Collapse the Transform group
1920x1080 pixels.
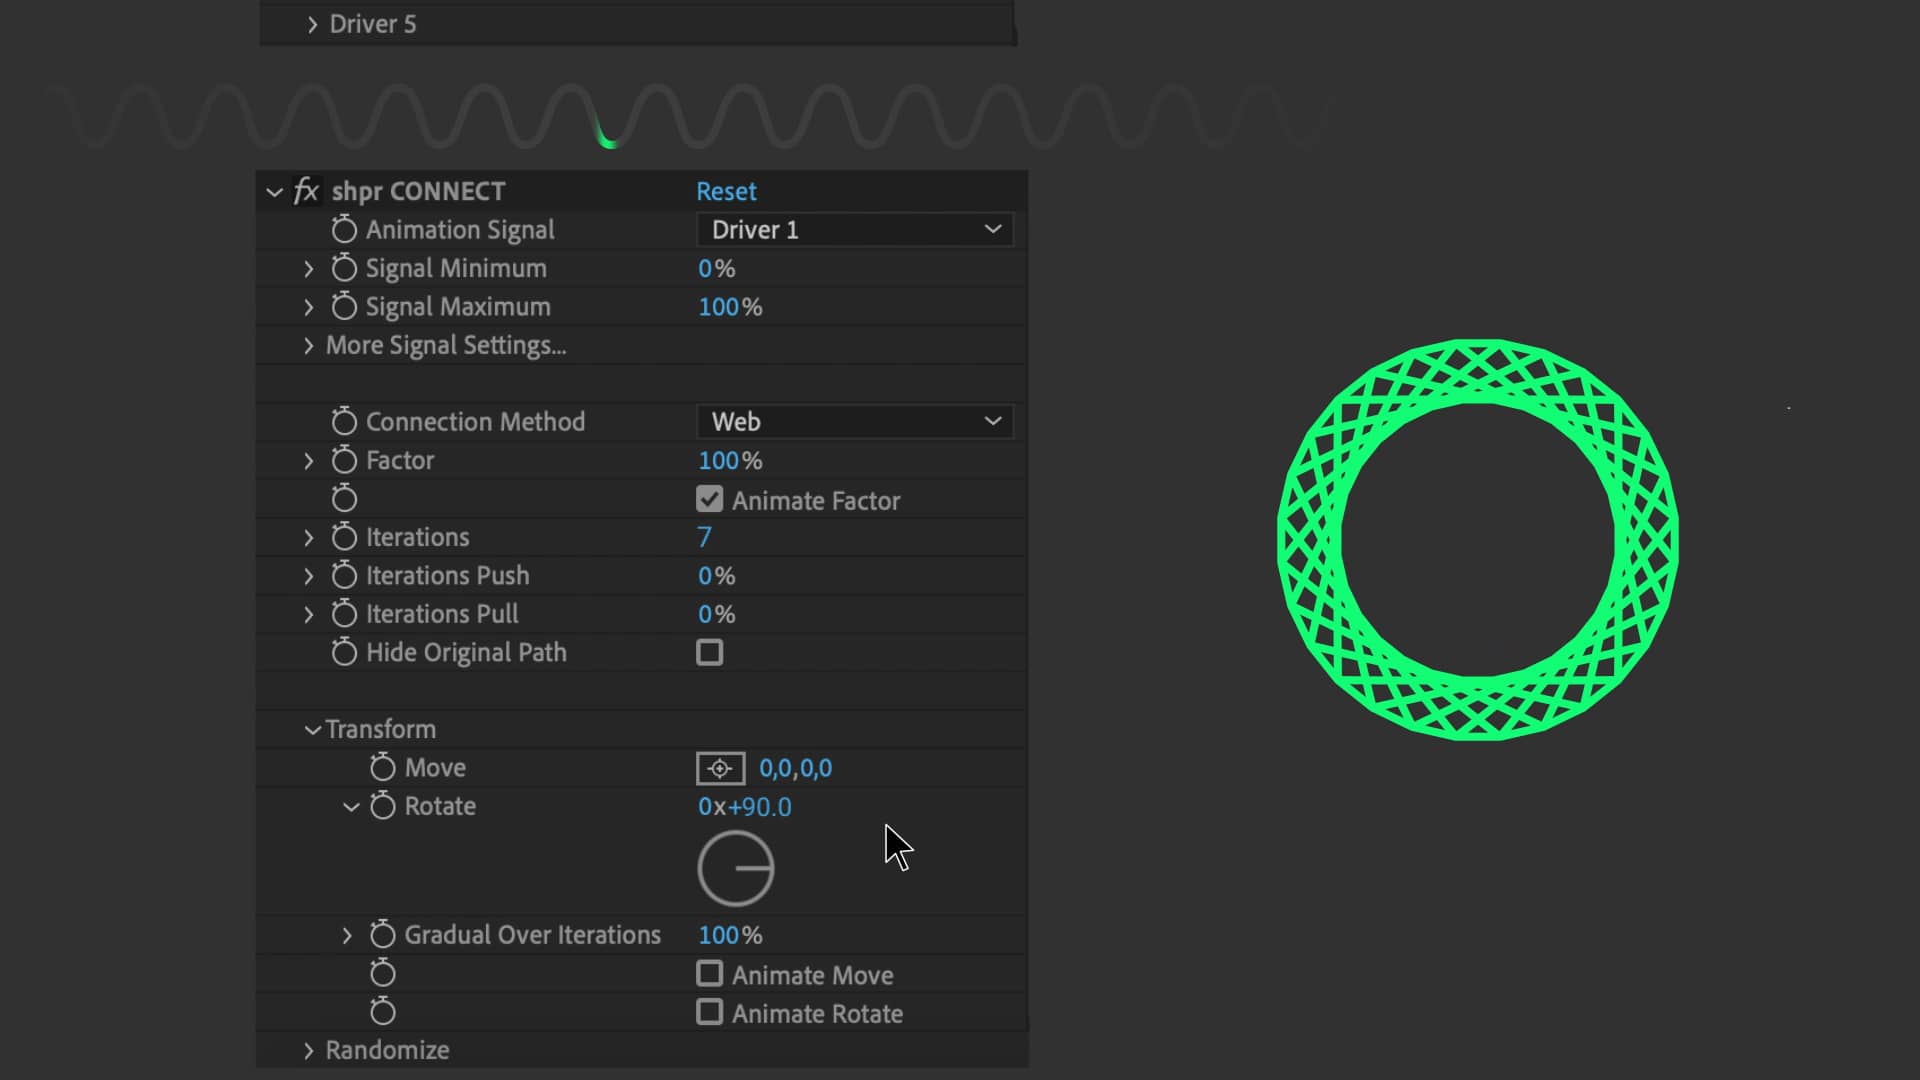pyautogui.click(x=312, y=730)
